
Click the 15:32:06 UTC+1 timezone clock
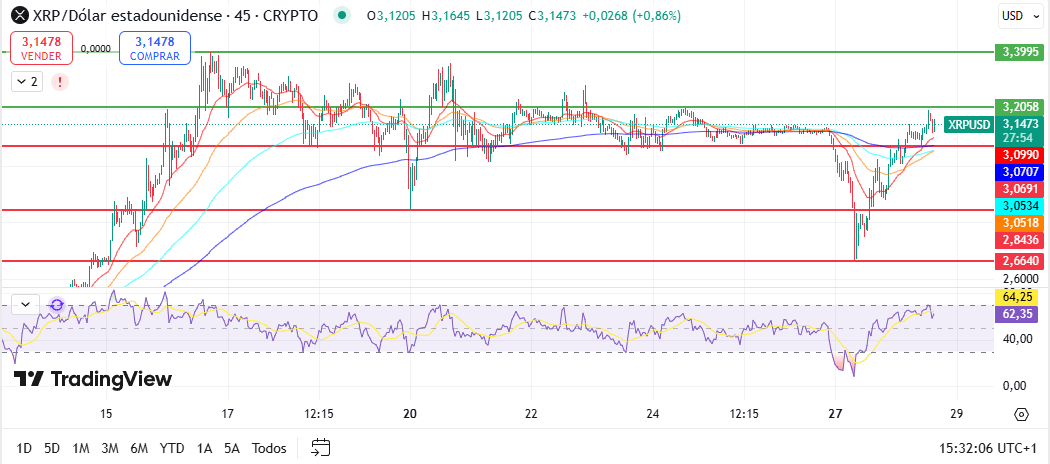(x=988, y=448)
